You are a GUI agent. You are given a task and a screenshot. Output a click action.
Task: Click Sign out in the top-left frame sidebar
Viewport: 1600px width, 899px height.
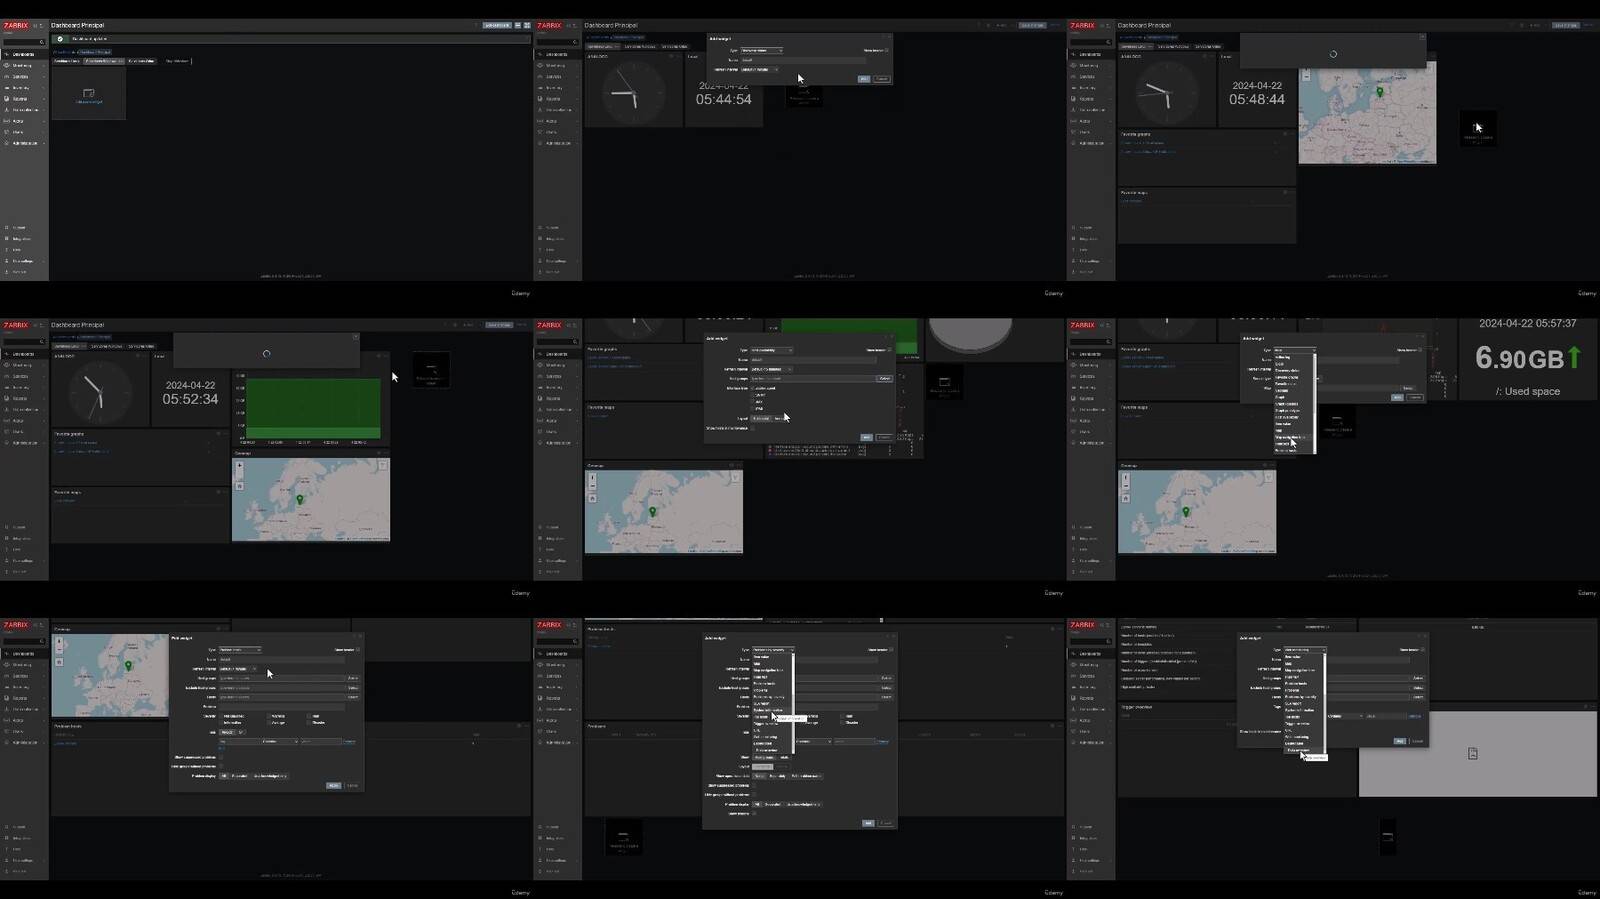tap(24, 272)
